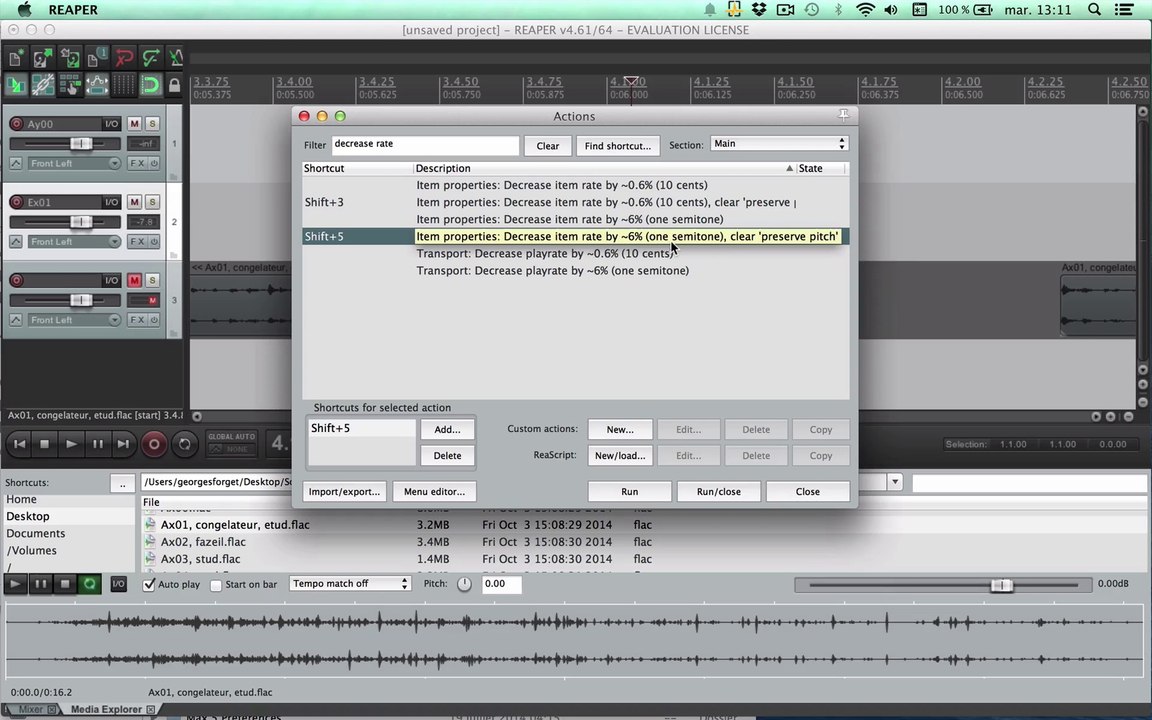Click the red Undo toolbar icon
The height and width of the screenshot is (720, 1152).
[123, 57]
